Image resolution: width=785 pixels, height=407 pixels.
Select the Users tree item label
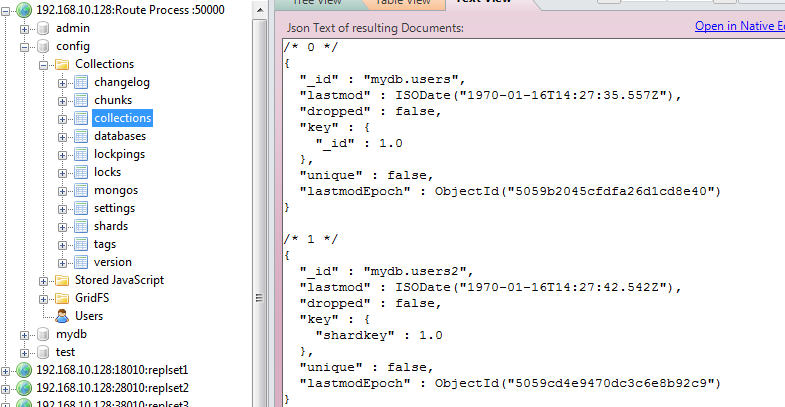pyautogui.click(x=89, y=316)
